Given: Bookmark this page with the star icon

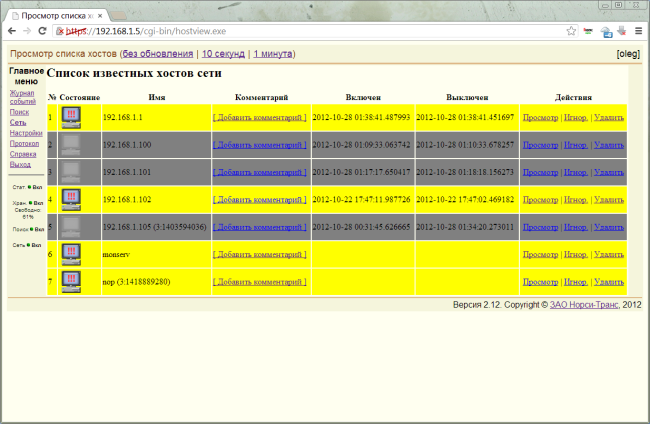Looking at the screenshot, I should (x=571, y=31).
